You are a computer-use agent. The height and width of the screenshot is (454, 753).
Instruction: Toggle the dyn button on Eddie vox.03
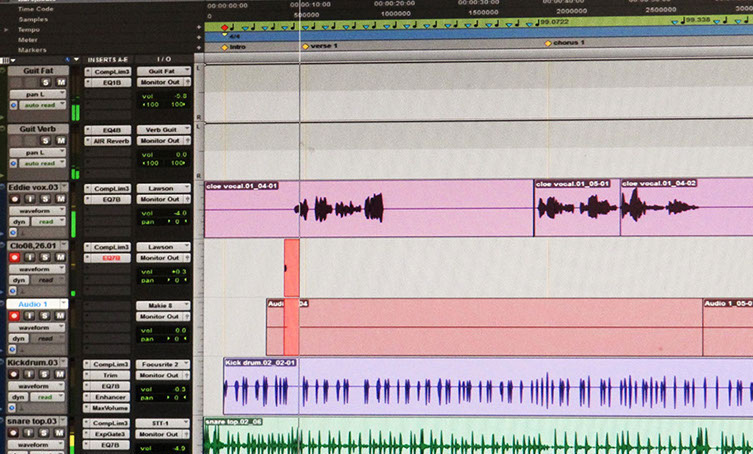[17, 221]
